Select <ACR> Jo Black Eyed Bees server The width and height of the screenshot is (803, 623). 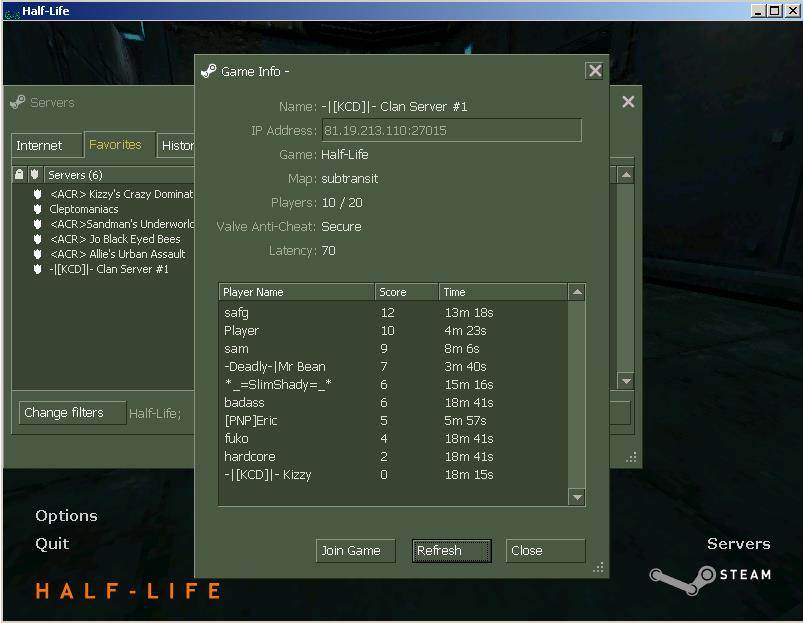(x=115, y=239)
